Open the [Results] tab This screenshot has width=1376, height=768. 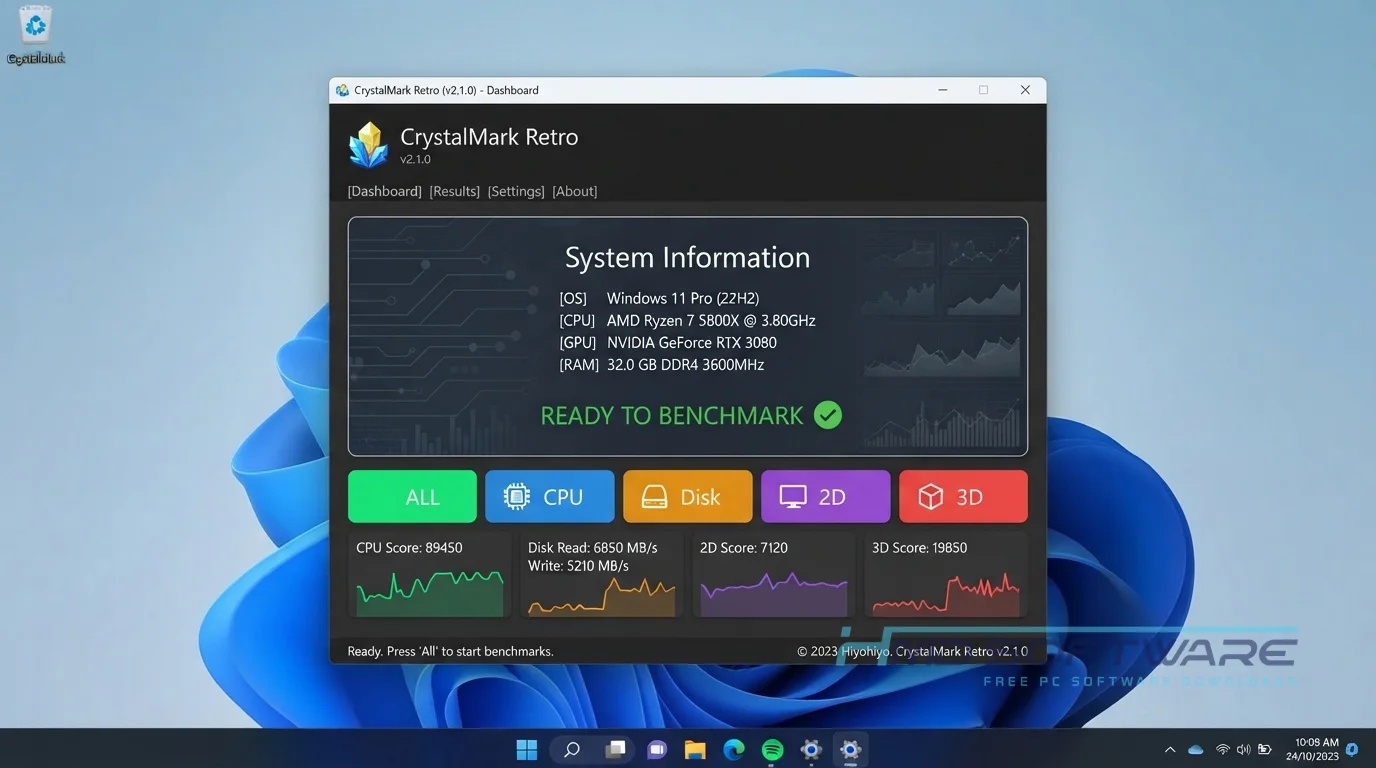454,191
